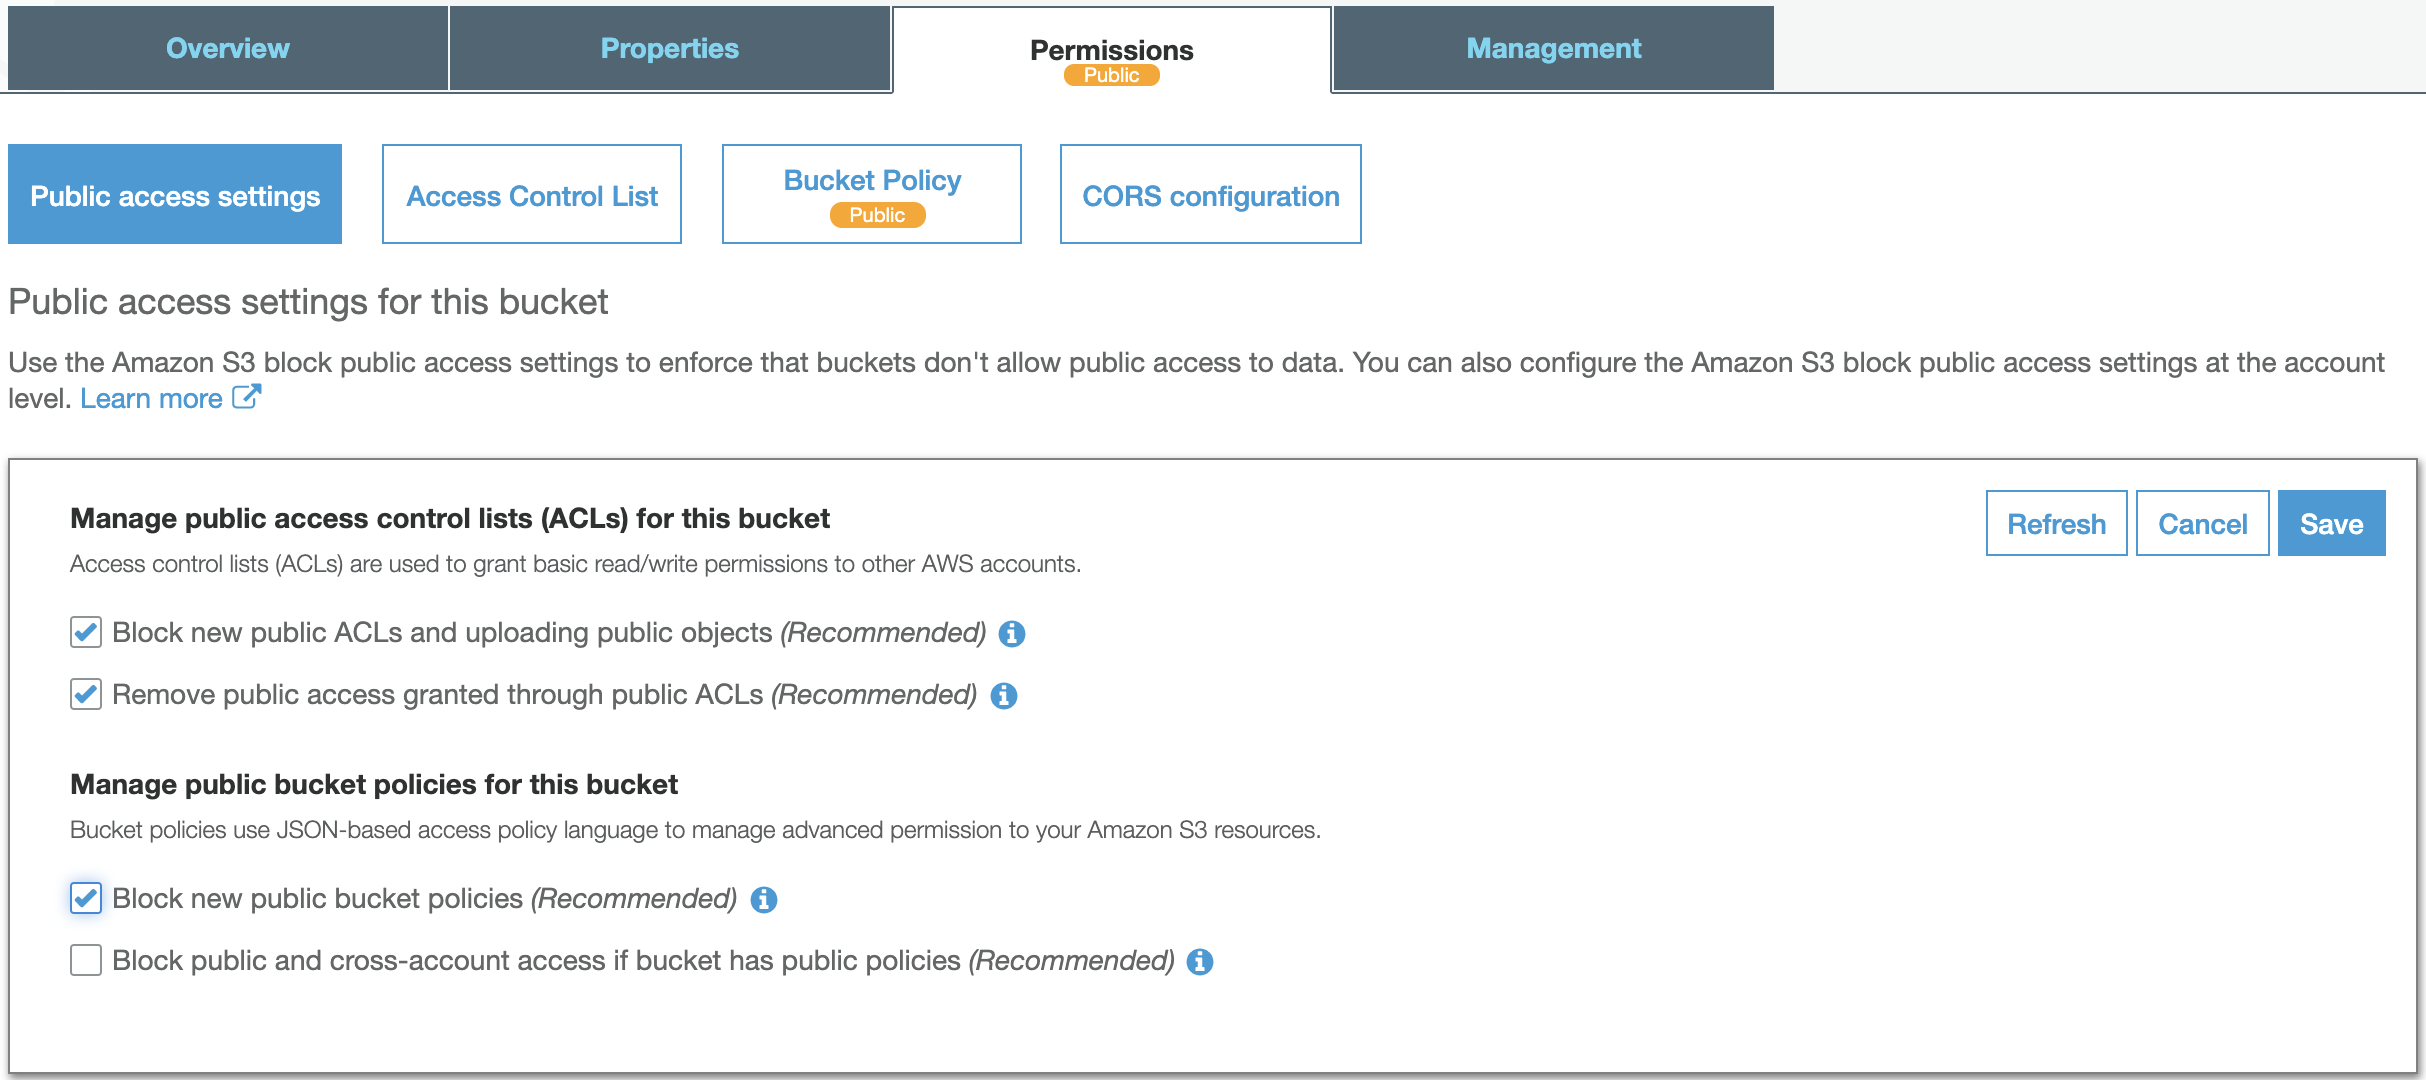This screenshot has width=2426, height=1080.
Task: Uncheck Remove public access granted through ACLs
Action: [86, 694]
